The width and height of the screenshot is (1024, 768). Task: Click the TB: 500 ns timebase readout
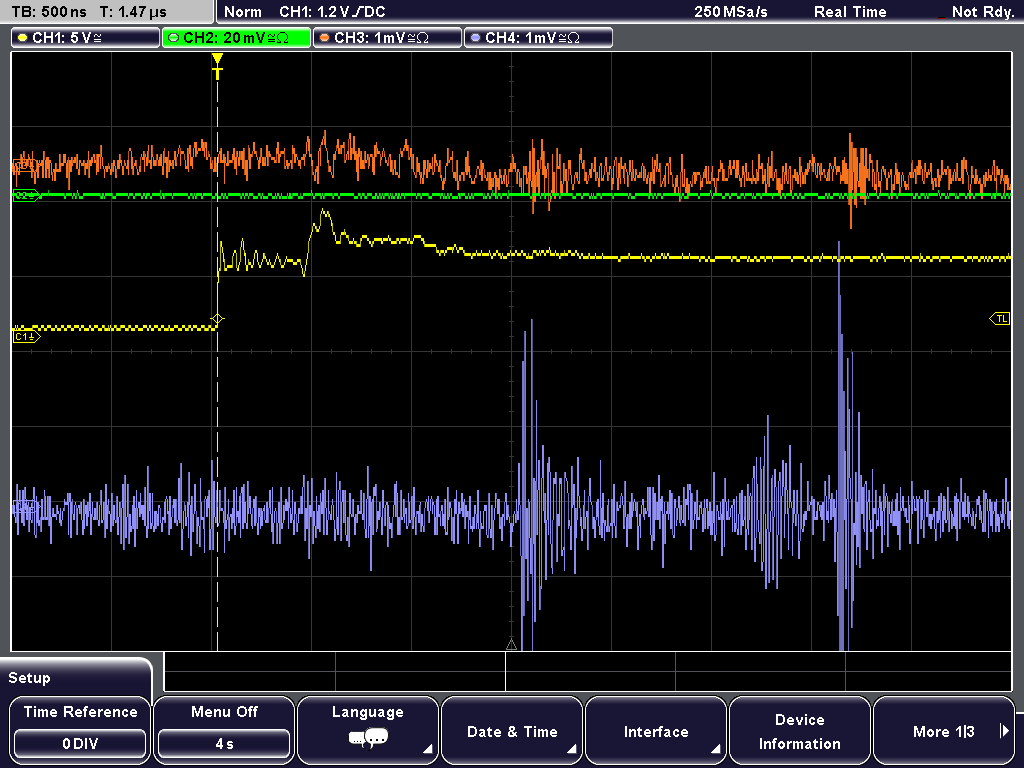49,12
